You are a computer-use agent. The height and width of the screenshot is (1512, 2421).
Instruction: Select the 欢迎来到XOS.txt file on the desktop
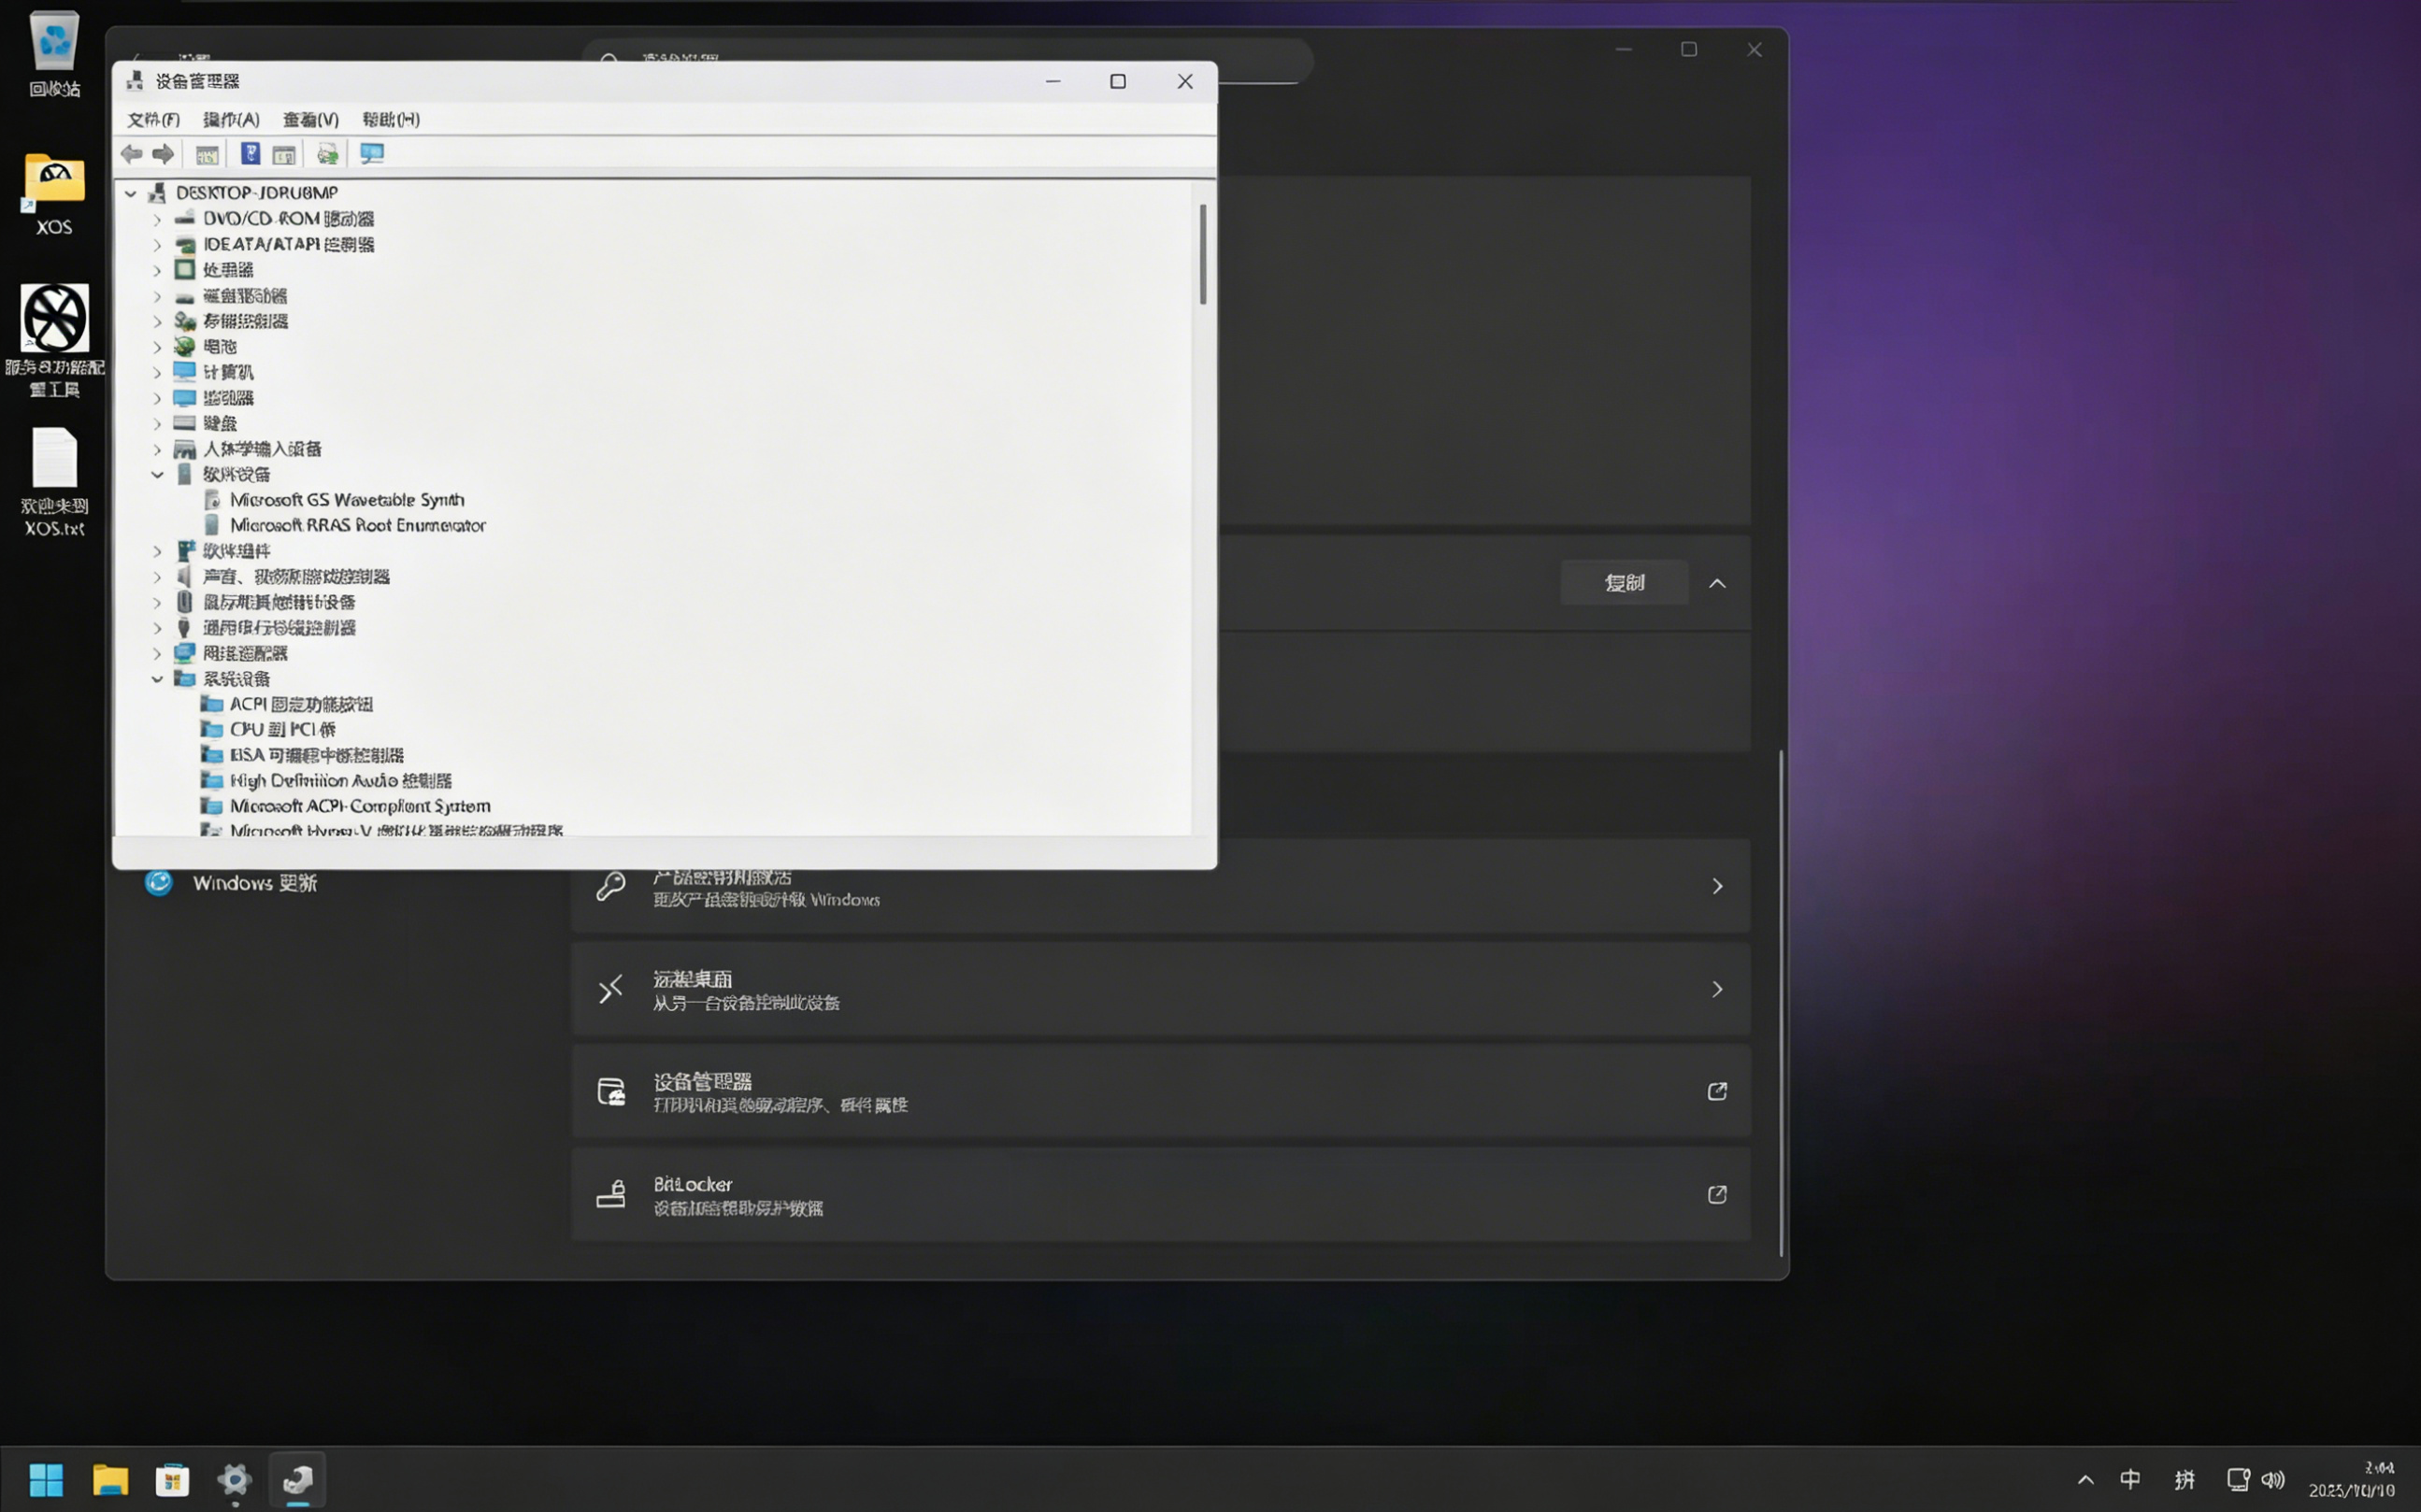coord(54,483)
